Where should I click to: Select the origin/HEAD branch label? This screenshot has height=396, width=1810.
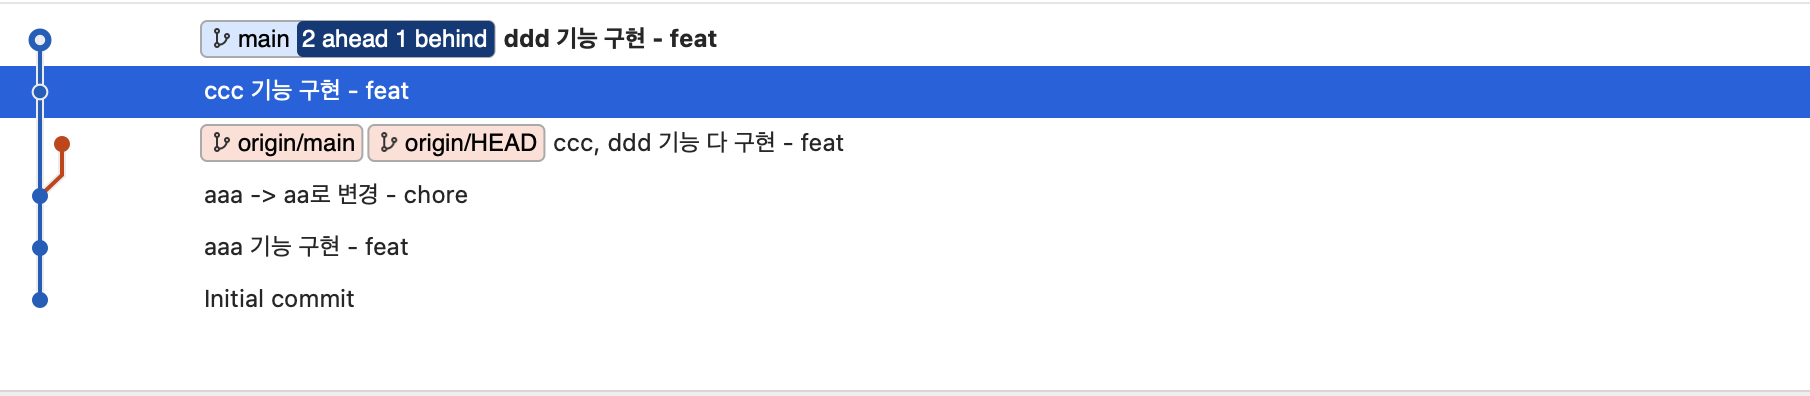[x=456, y=143]
